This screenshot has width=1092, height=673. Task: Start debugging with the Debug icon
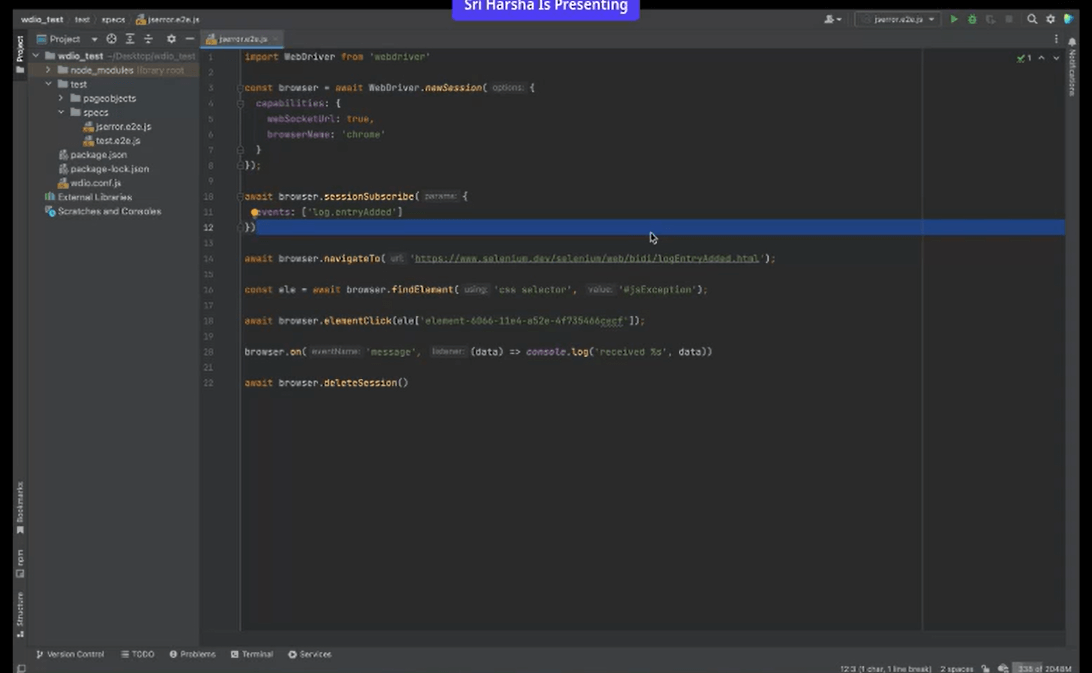(x=971, y=19)
